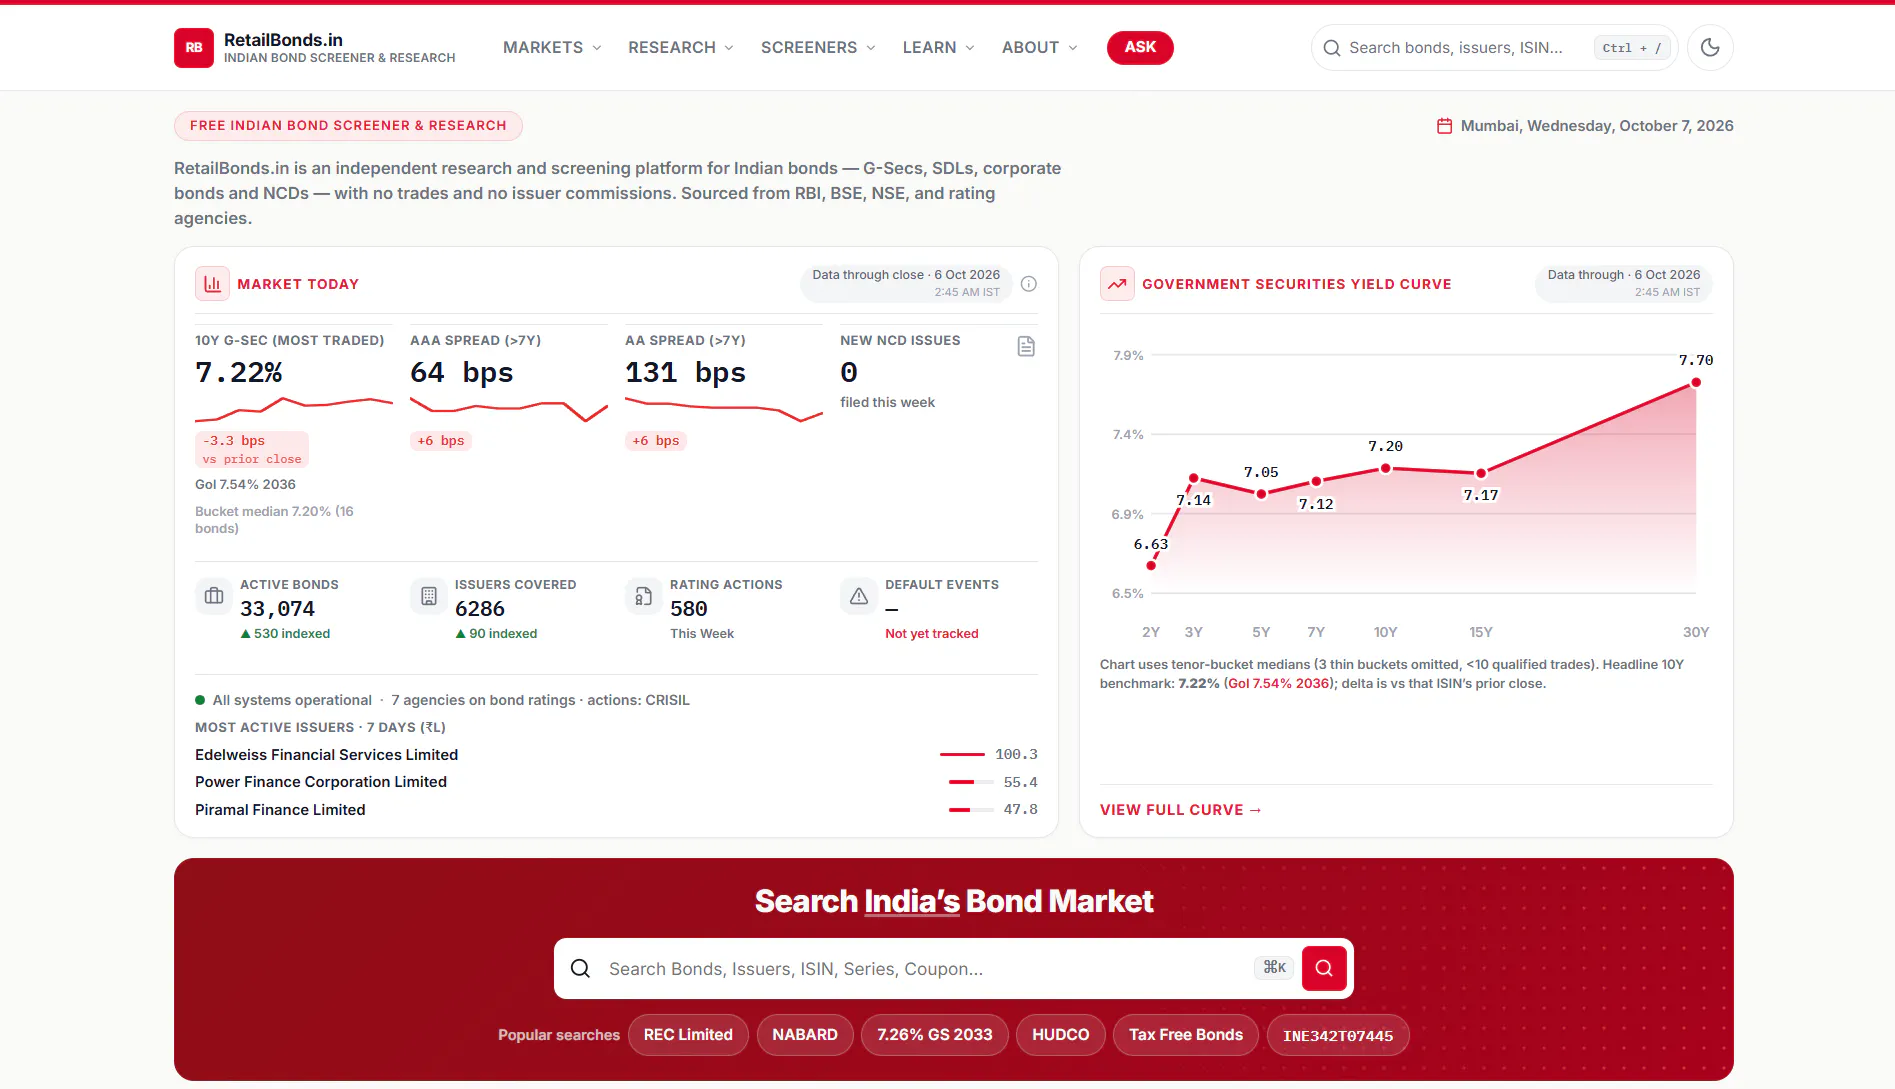Viewport: 1895px width, 1089px height.
Task: Click the 580 rating actions count
Action: (689, 609)
